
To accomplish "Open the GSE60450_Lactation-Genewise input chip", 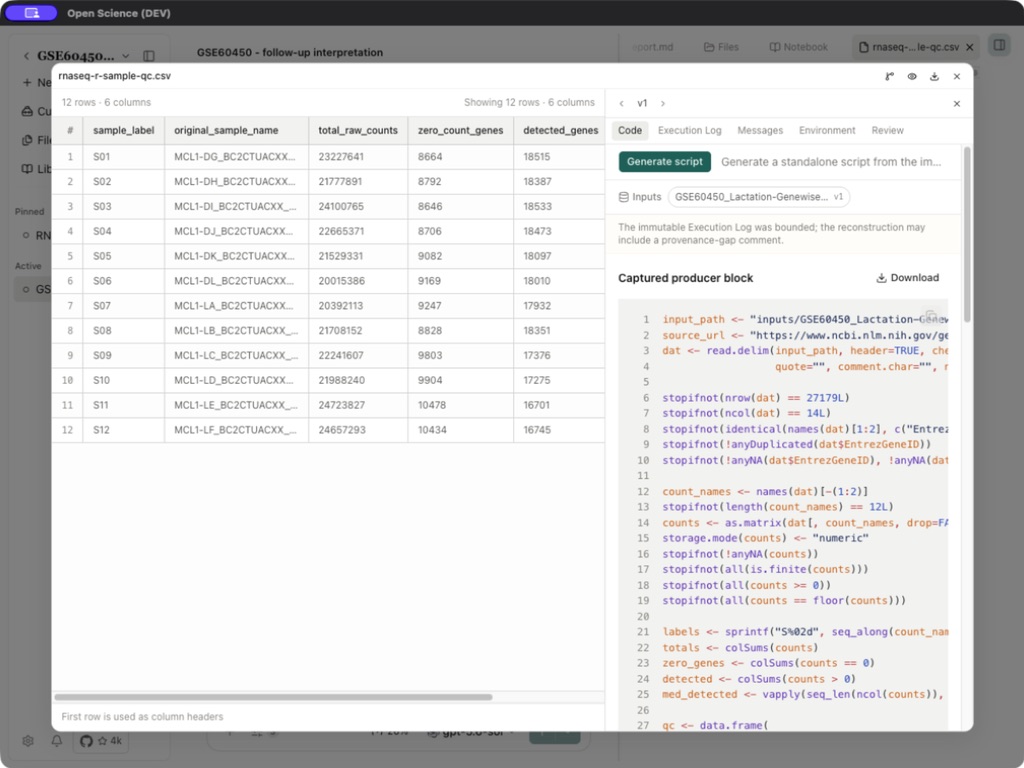I will click(x=759, y=197).
